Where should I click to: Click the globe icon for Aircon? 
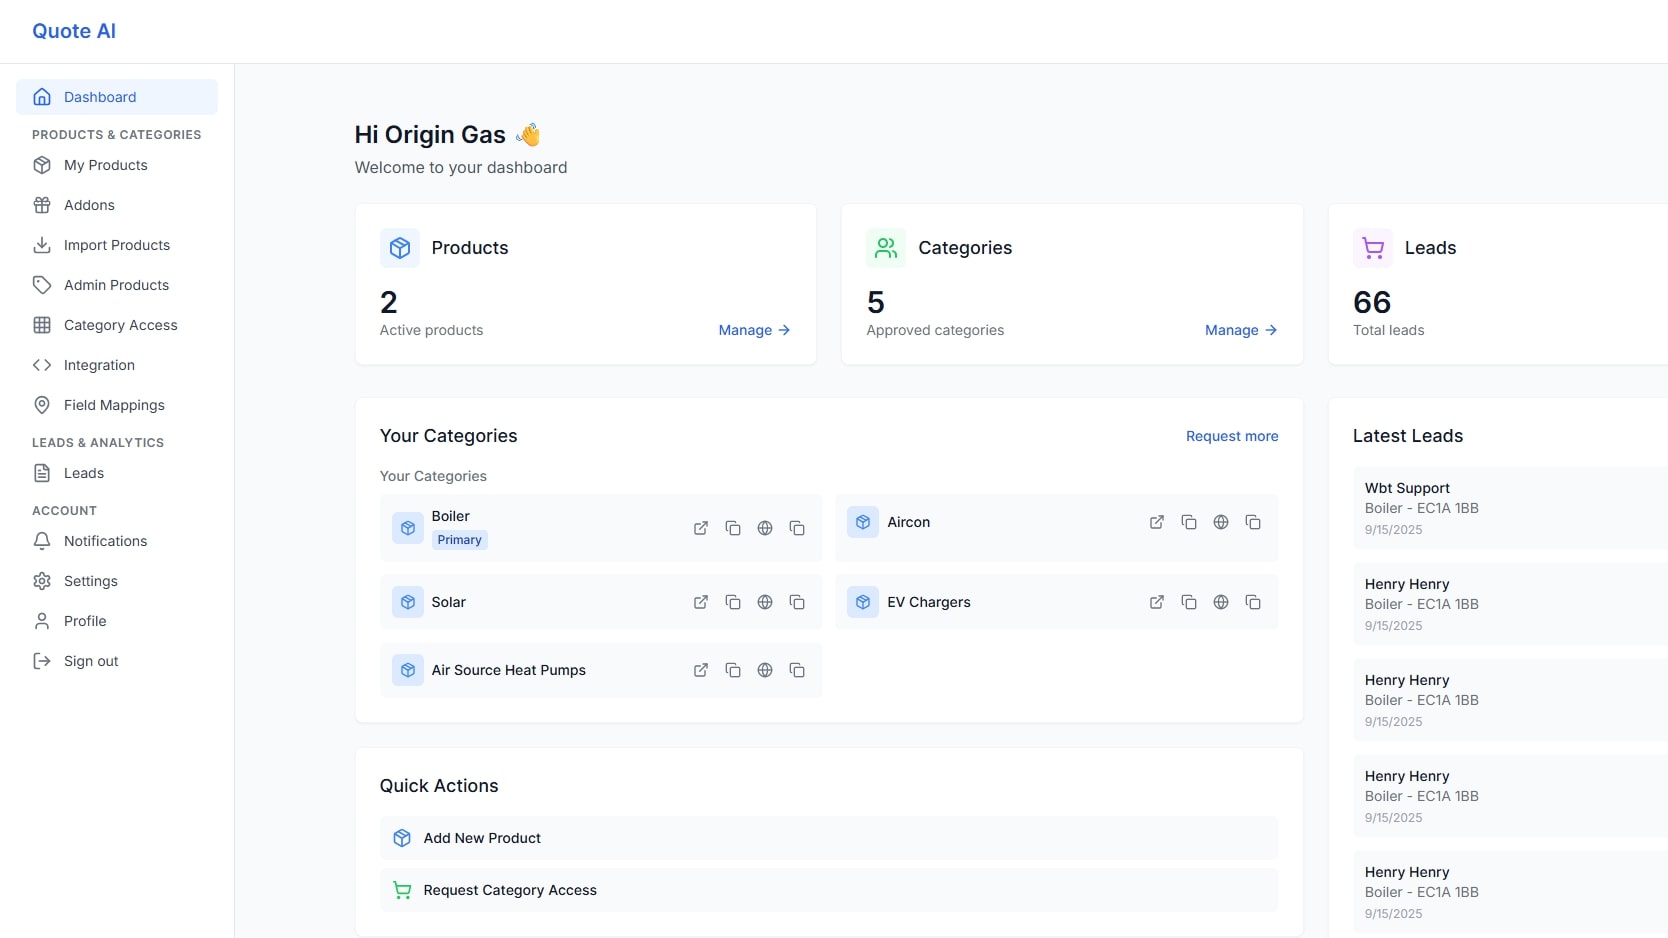click(1221, 522)
